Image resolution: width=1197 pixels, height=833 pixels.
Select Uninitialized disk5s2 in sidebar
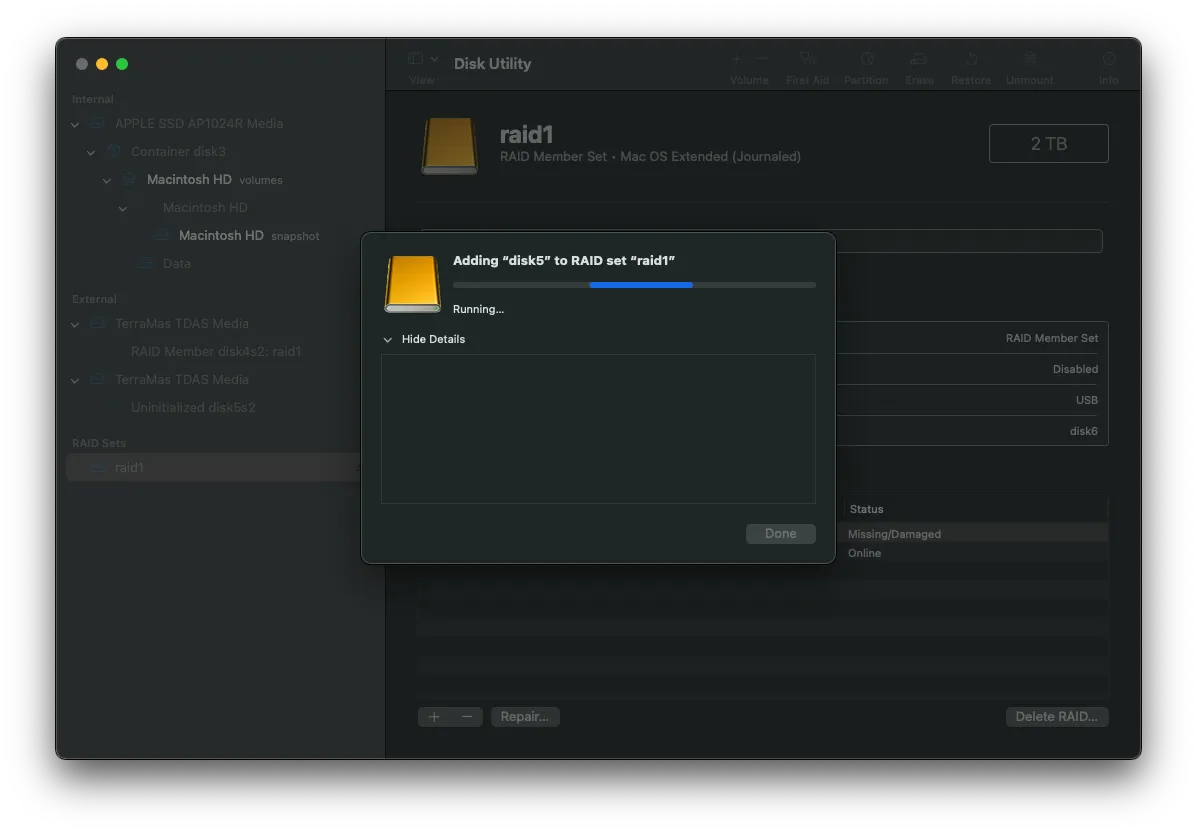click(x=193, y=408)
